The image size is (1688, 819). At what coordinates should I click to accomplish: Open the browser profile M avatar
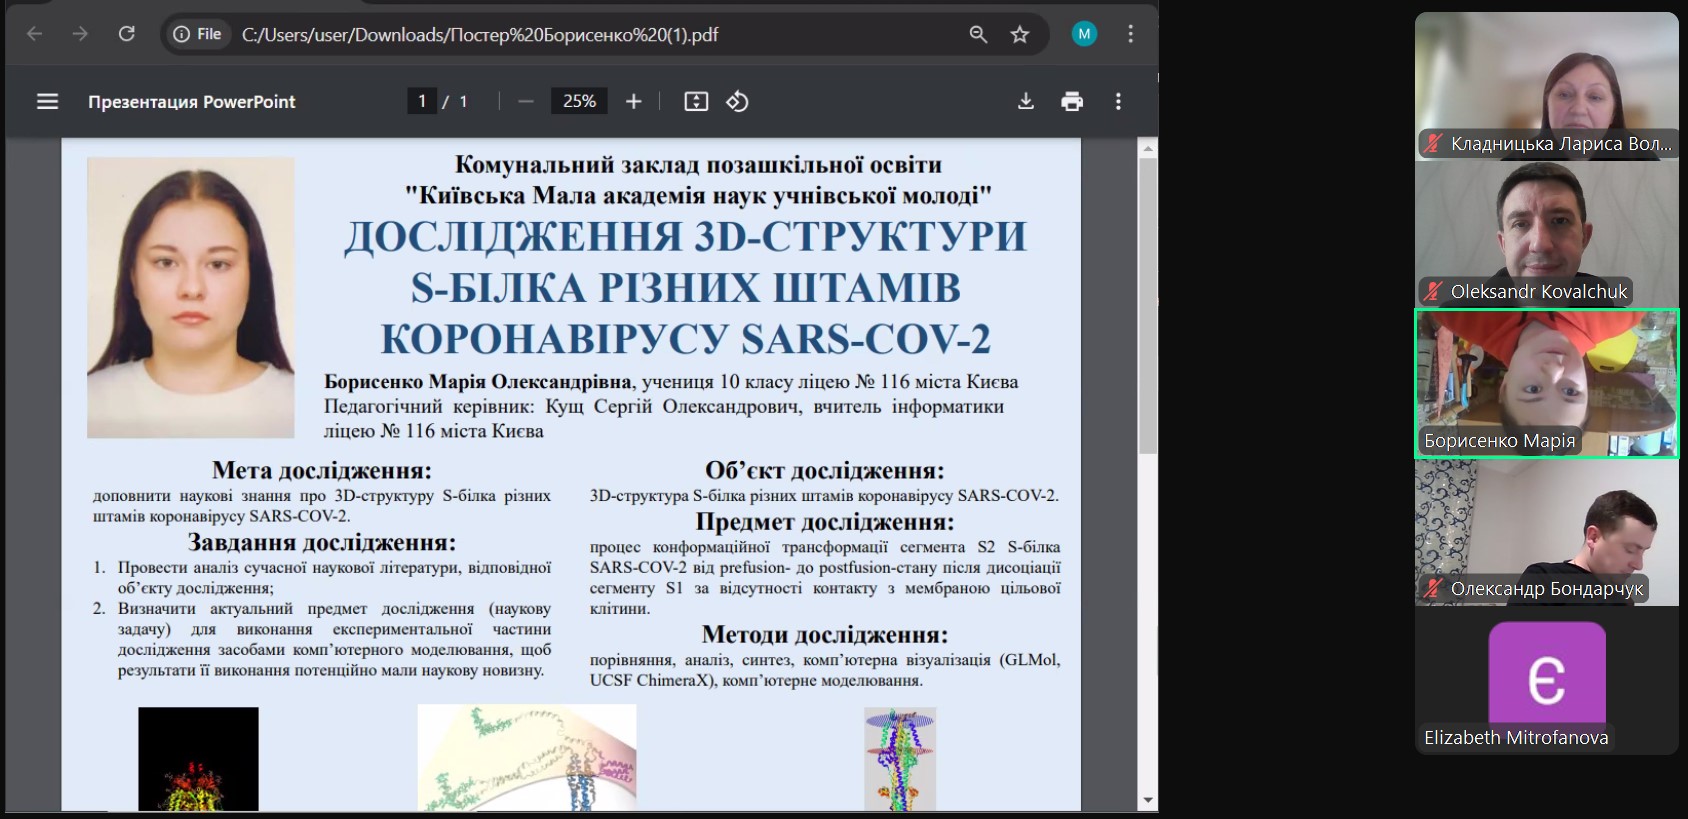[x=1084, y=34]
